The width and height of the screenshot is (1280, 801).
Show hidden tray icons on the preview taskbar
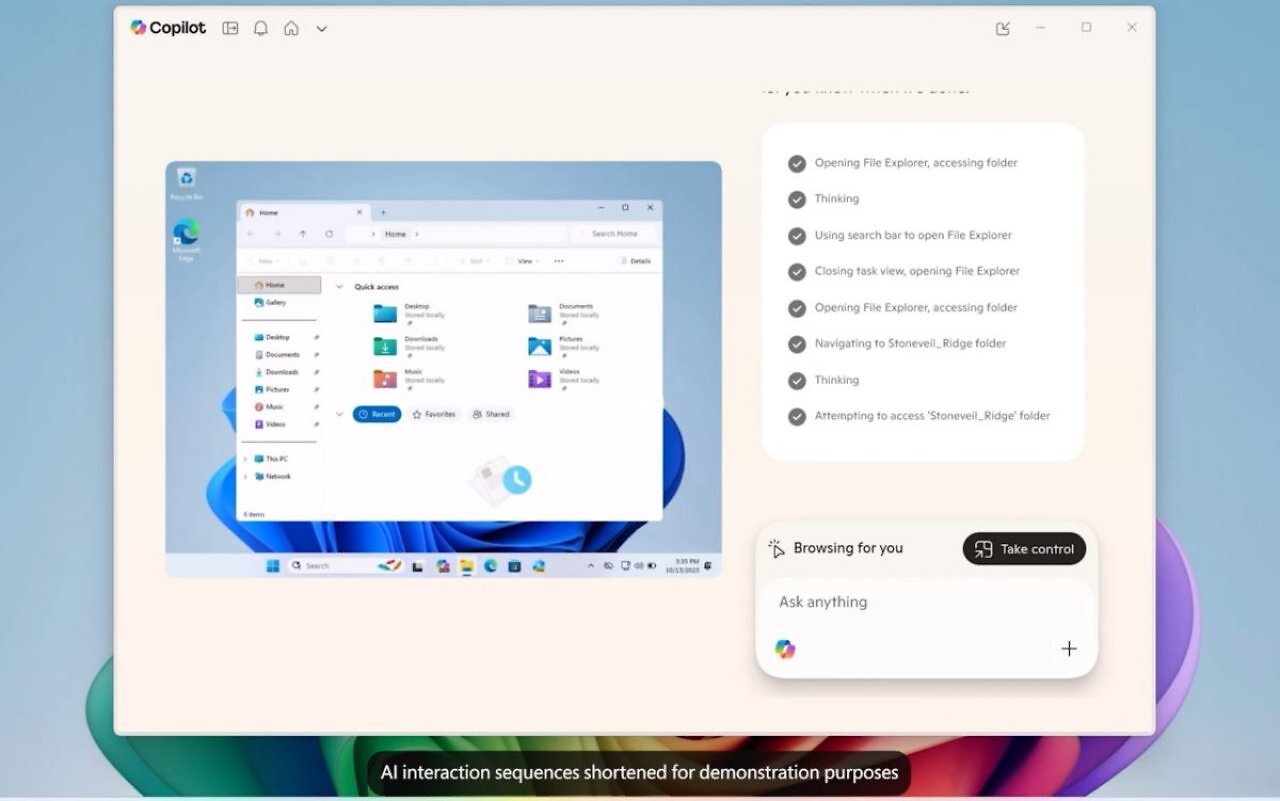(590, 566)
